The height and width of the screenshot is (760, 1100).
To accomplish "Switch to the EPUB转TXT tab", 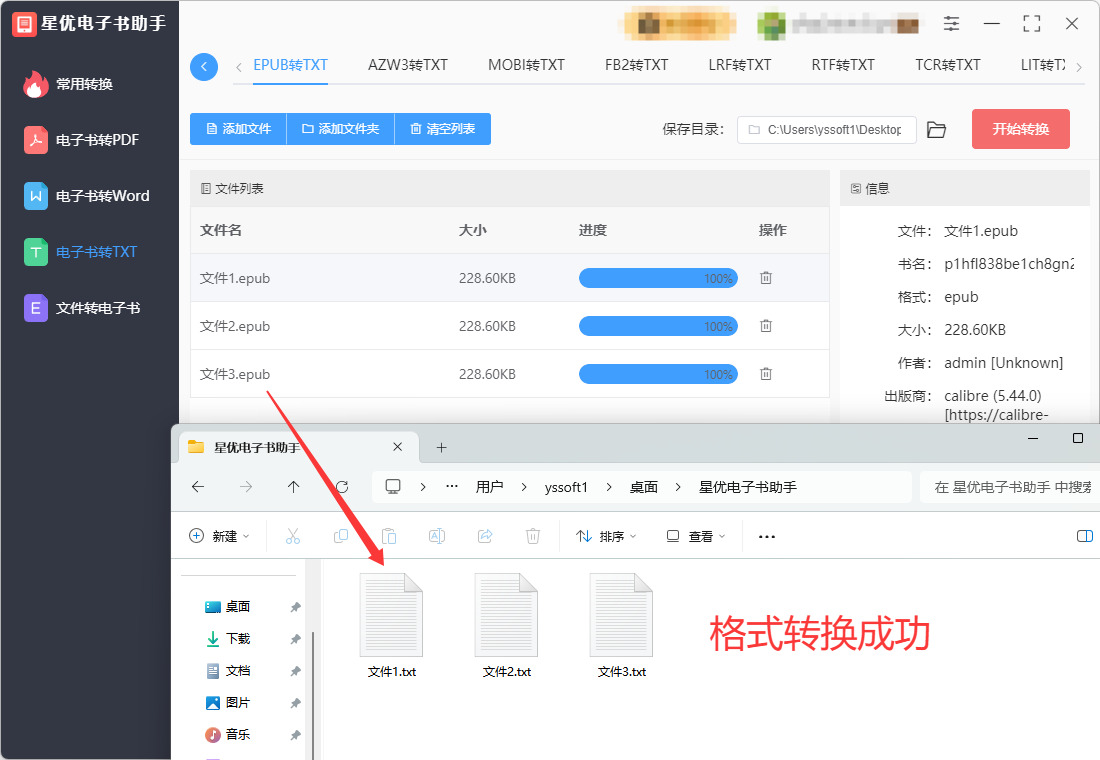I will pyautogui.click(x=290, y=65).
